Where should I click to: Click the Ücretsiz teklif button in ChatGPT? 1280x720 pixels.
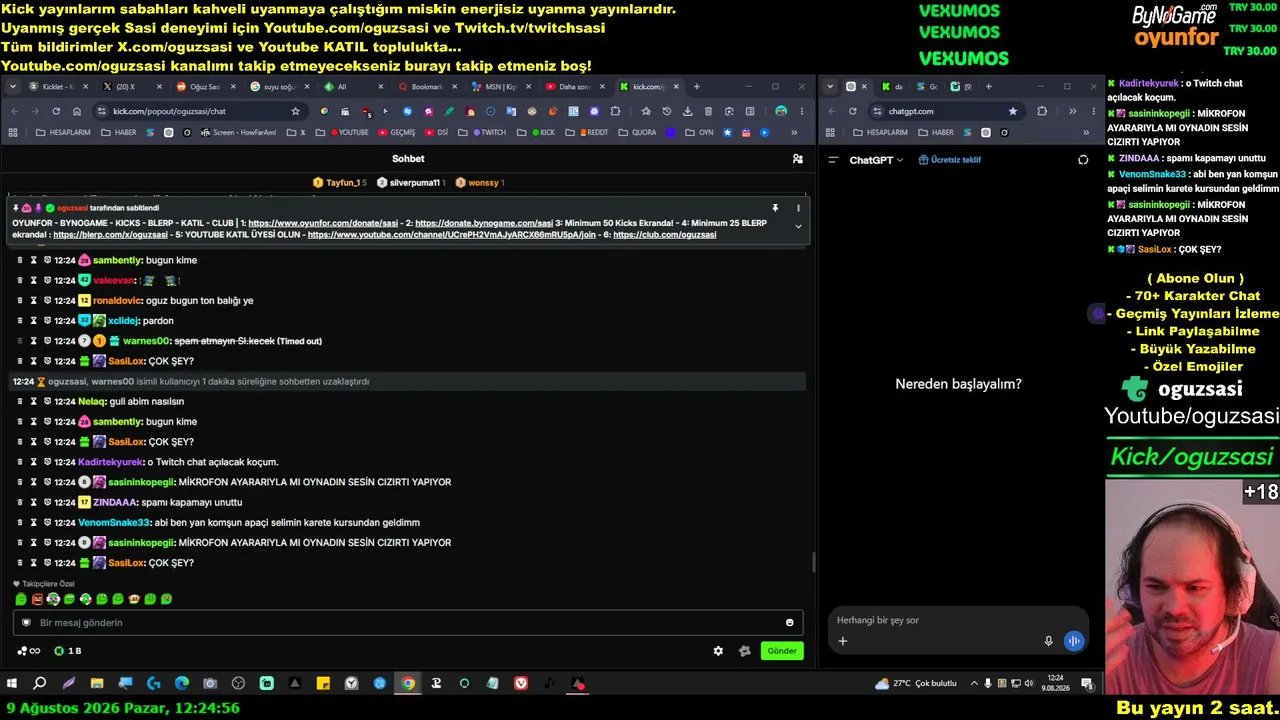950,160
